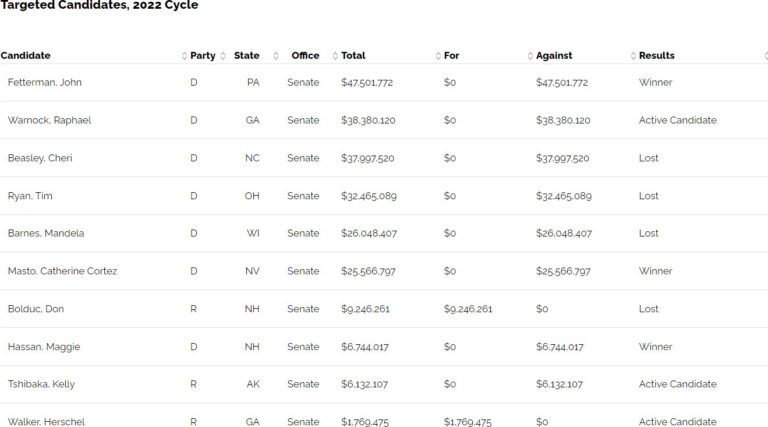Sort by Total column sort arrows
The image size is (768, 427).
[x=438, y=56]
